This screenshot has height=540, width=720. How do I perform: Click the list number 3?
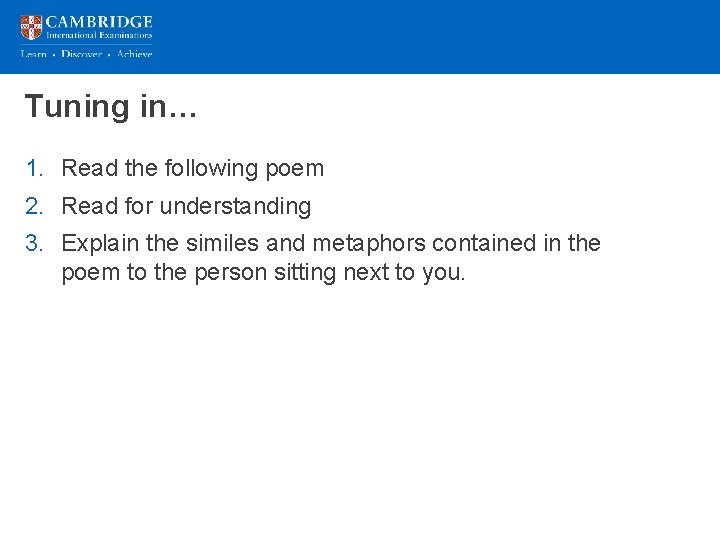pyautogui.click(x=34, y=243)
